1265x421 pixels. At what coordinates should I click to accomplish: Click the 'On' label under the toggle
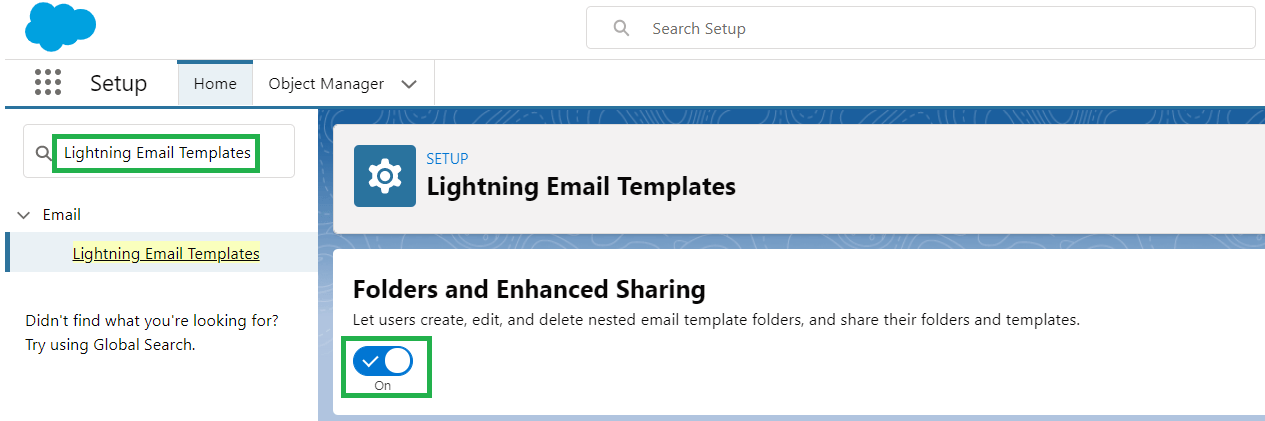[383, 385]
